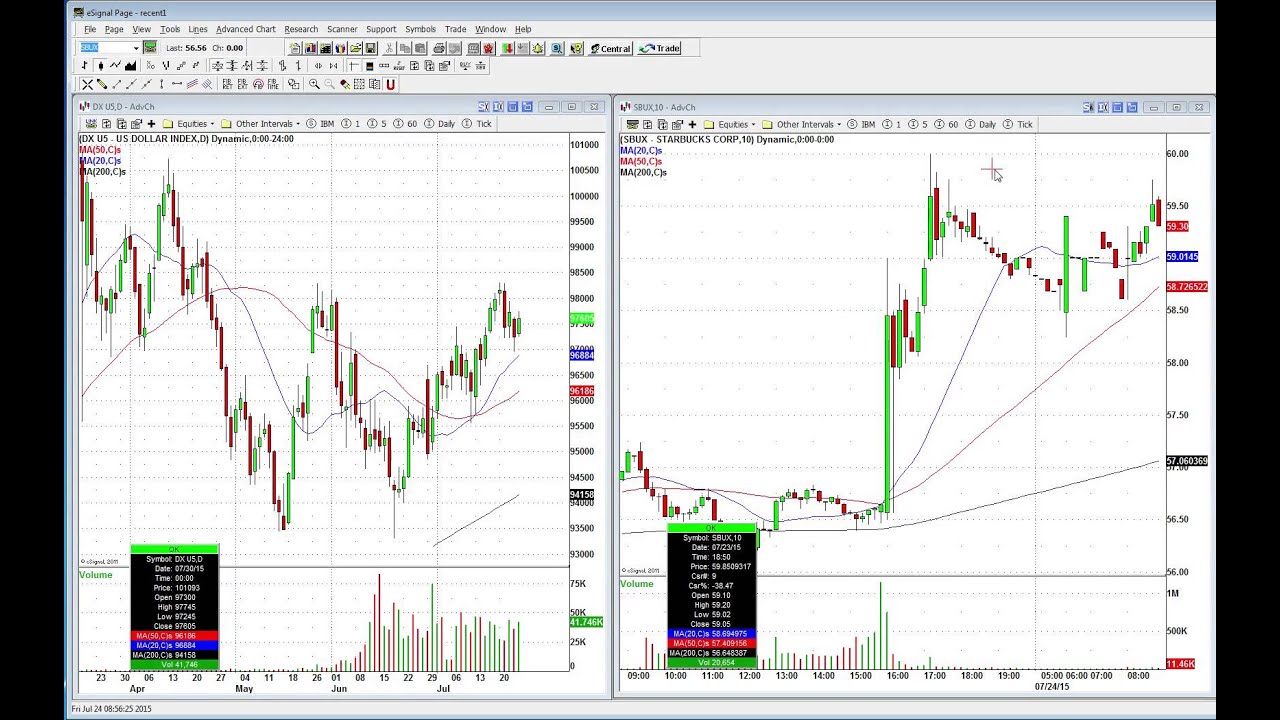This screenshot has height=720, width=1280.
Task: Click MA(200,C)s label in SBUX chart
Action: (x=643, y=172)
